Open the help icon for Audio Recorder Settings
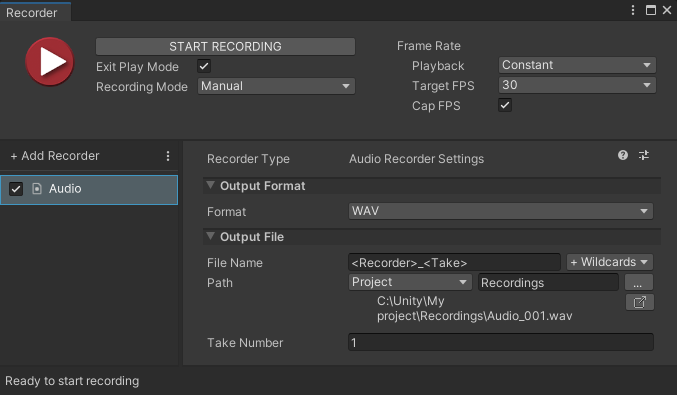The height and width of the screenshot is (395, 677). point(623,155)
